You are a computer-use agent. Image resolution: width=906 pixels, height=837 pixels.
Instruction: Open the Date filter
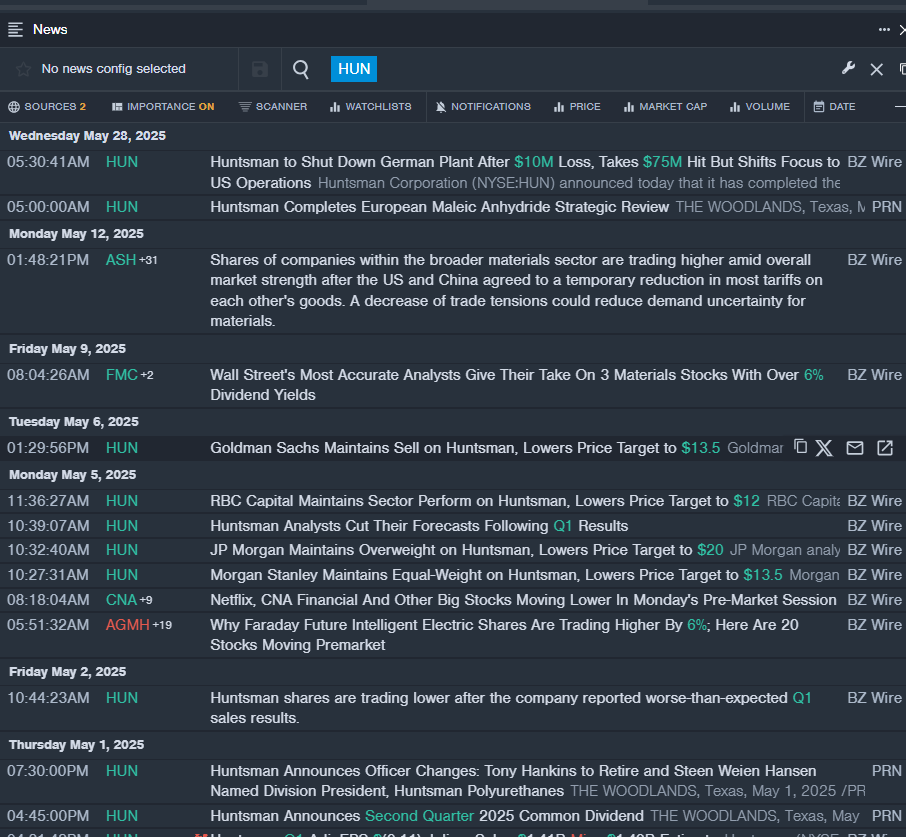(834, 107)
